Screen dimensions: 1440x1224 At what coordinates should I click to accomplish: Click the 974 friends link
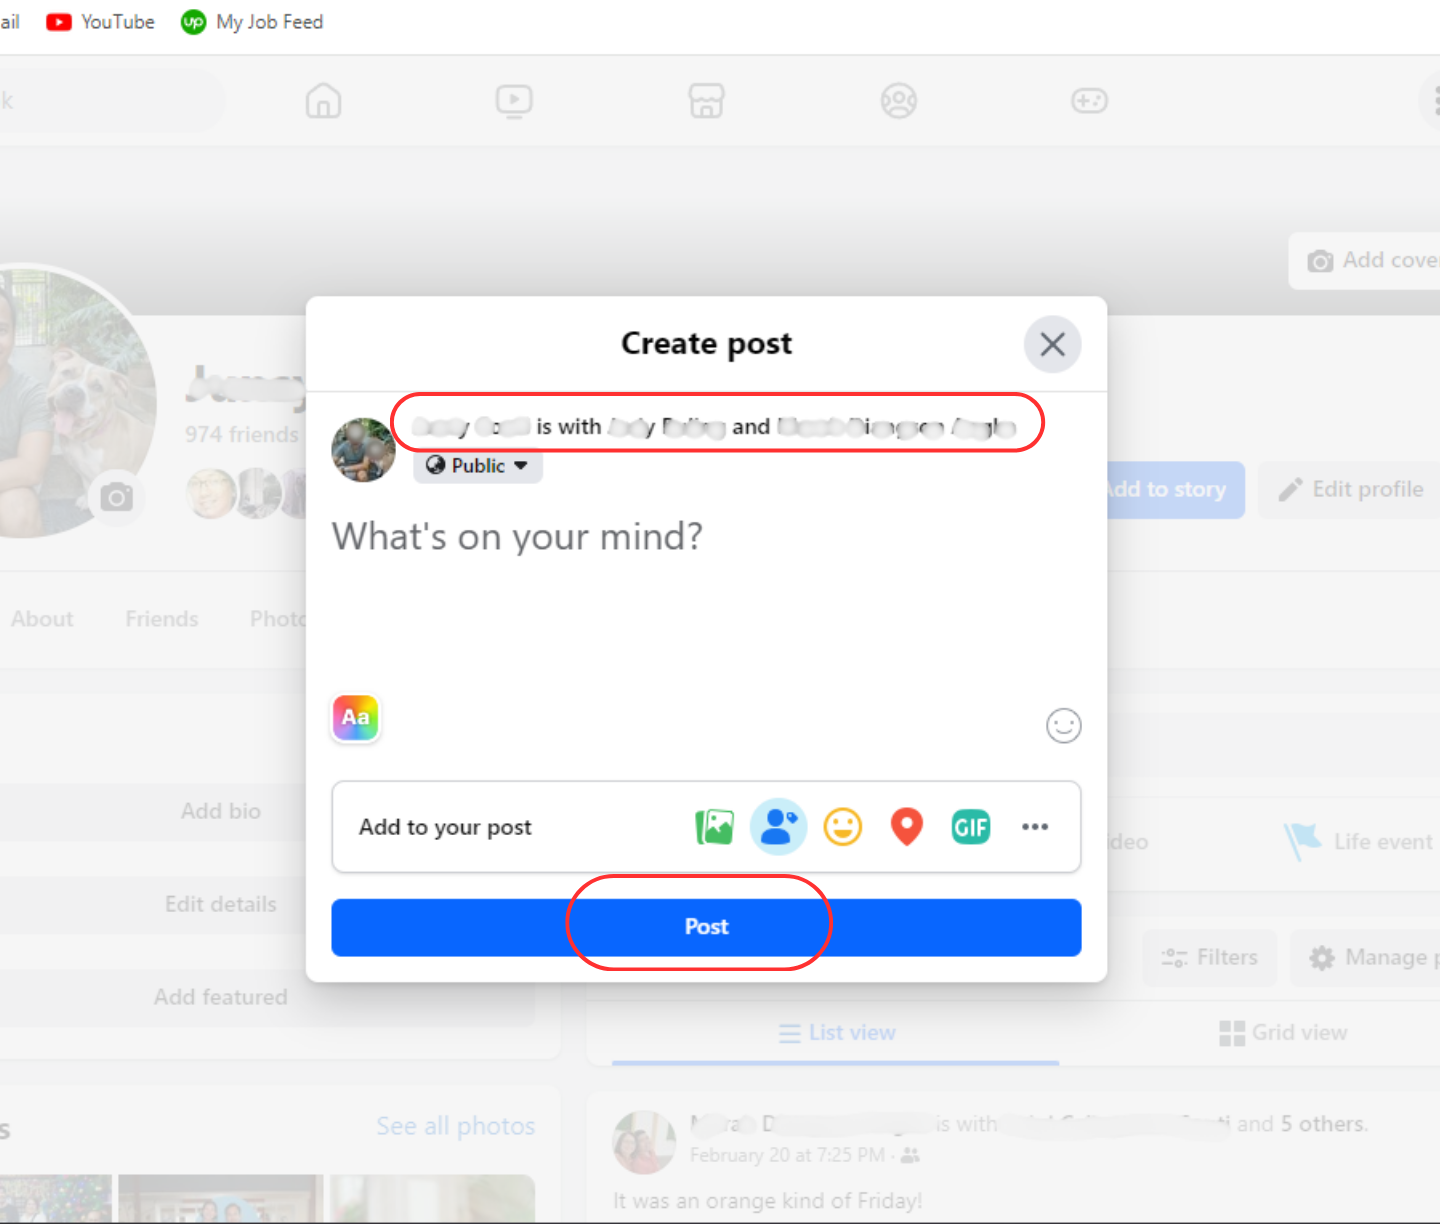point(241,434)
